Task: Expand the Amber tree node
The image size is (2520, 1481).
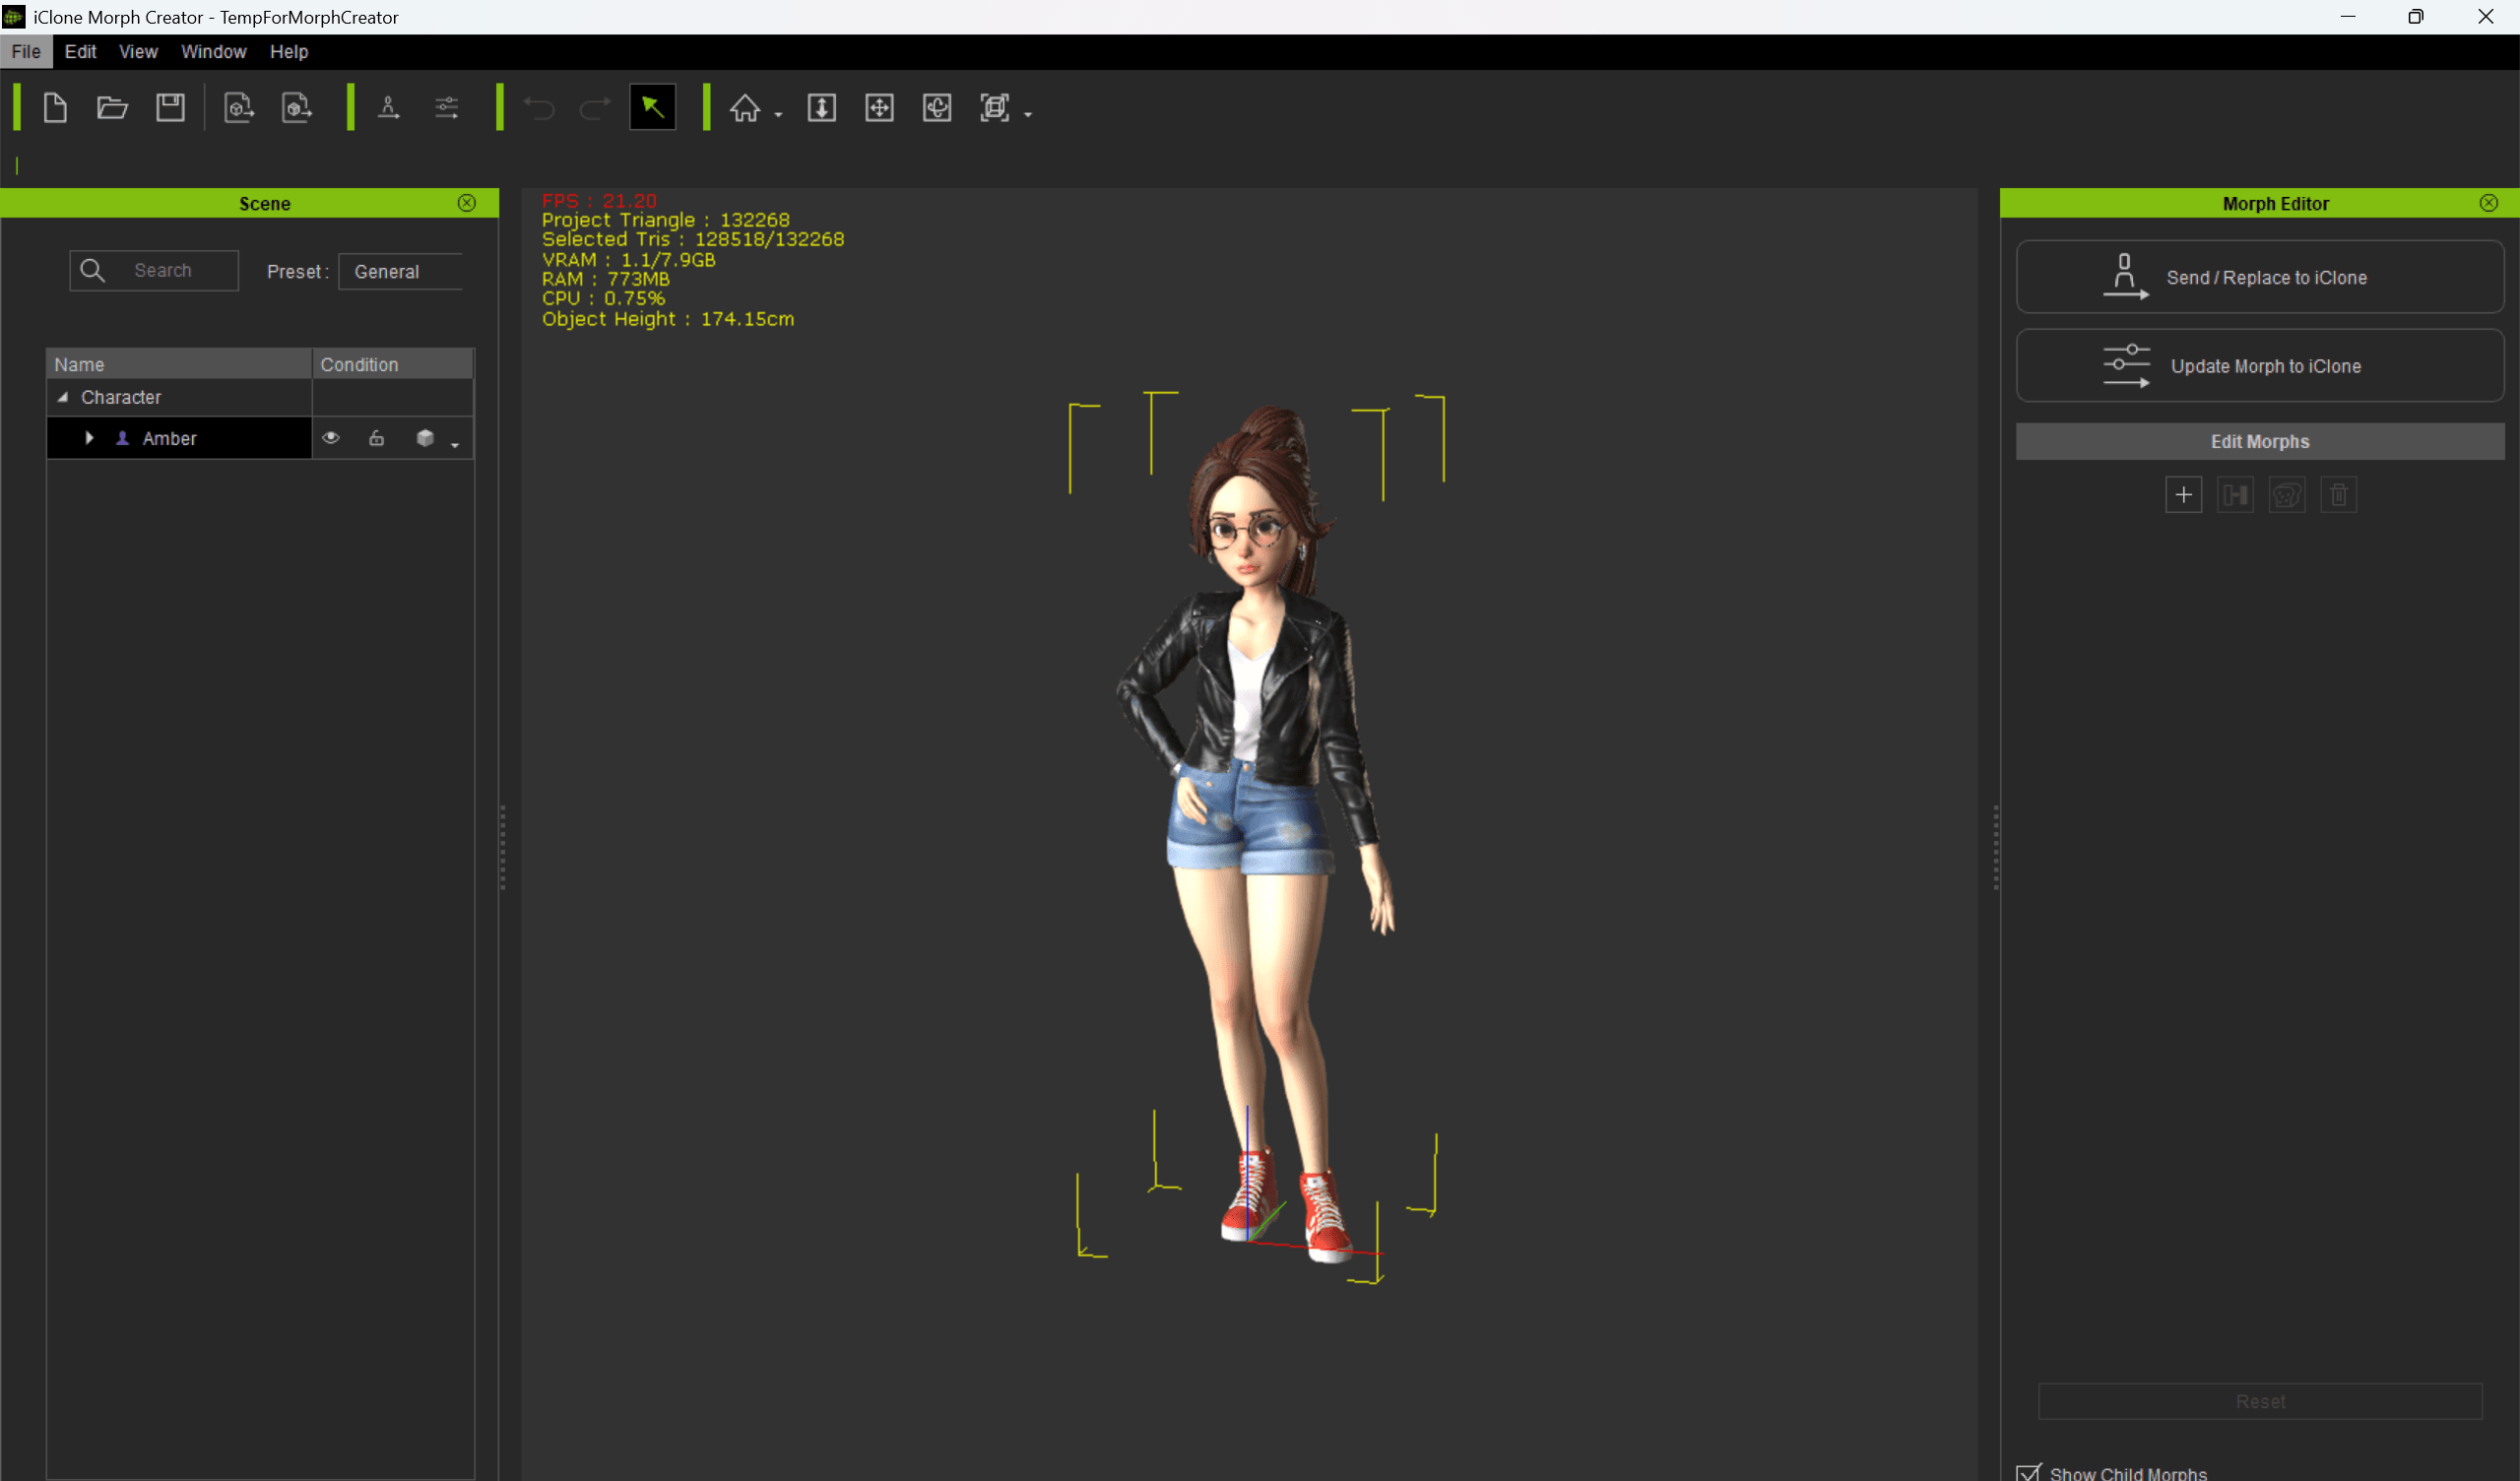Action: [89, 438]
